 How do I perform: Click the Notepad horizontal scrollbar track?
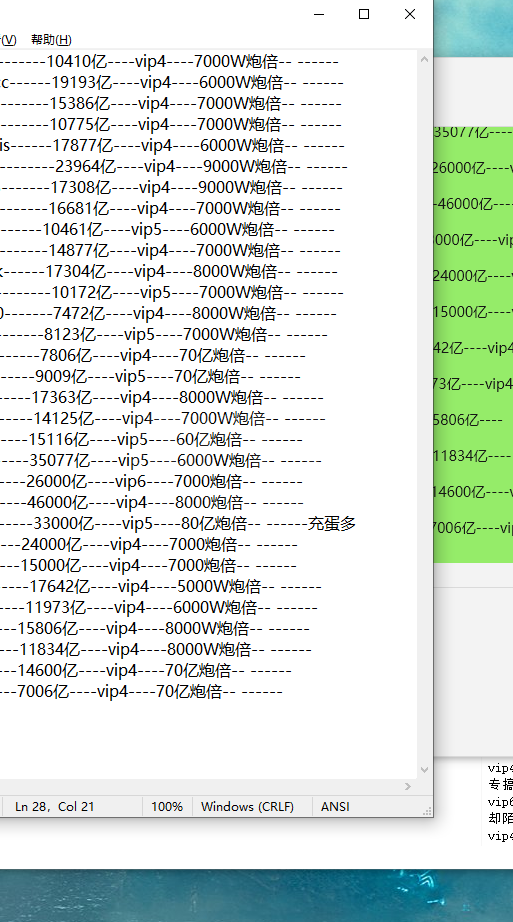point(201,786)
